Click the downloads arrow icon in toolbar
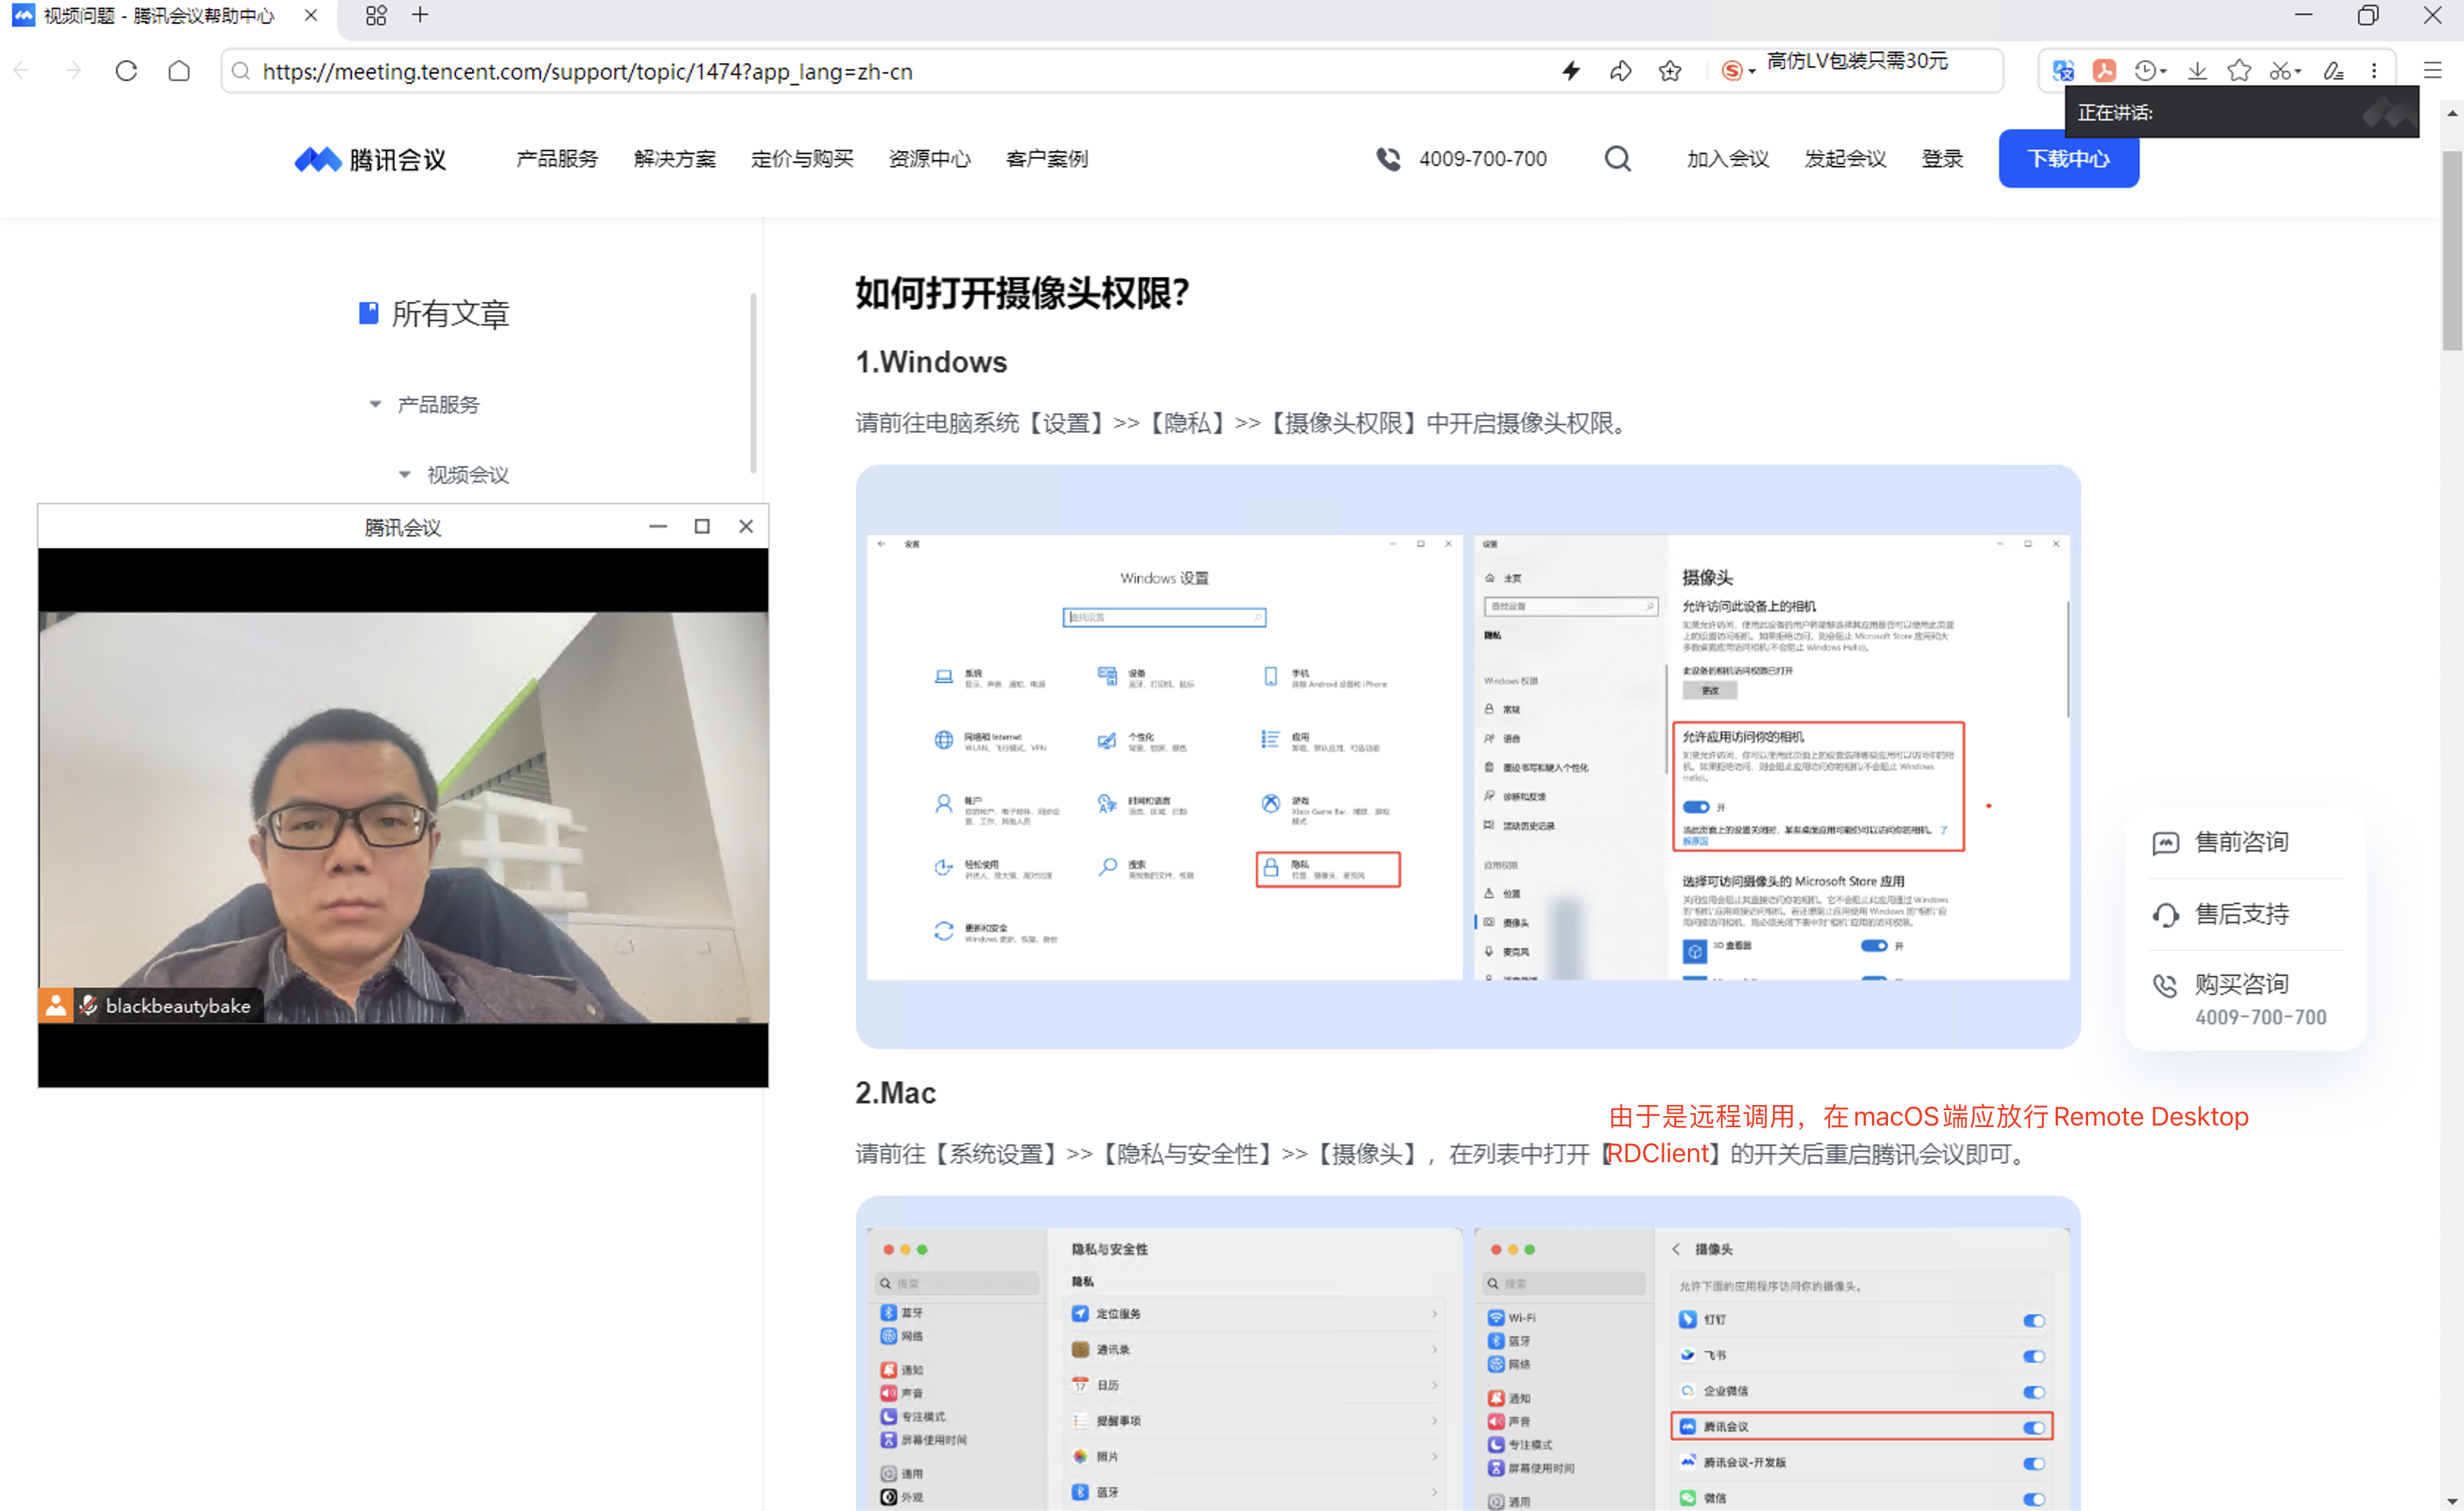 pos(2197,71)
